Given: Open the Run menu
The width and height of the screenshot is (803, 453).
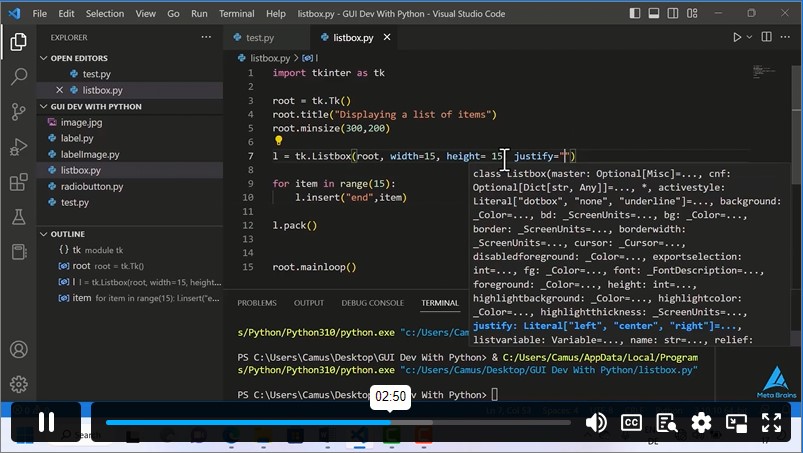Looking at the screenshot, I should pyautogui.click(x=199, y=14).
